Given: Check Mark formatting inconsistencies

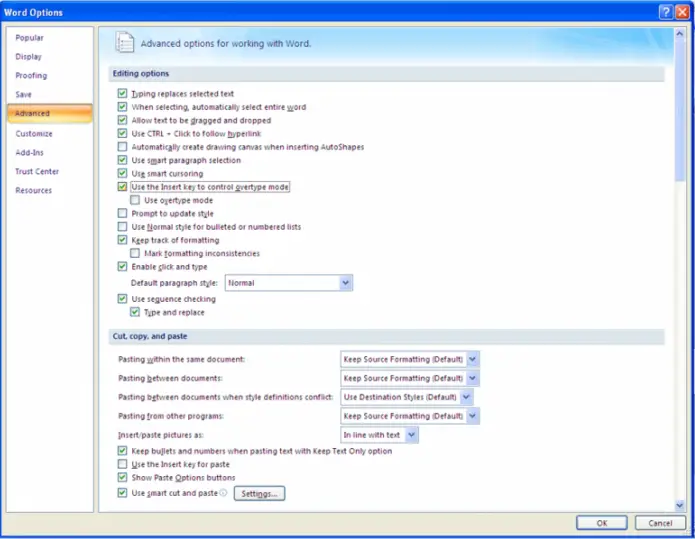Looking at the screenshot, I should pyautogui.click(x=135, y=253).
